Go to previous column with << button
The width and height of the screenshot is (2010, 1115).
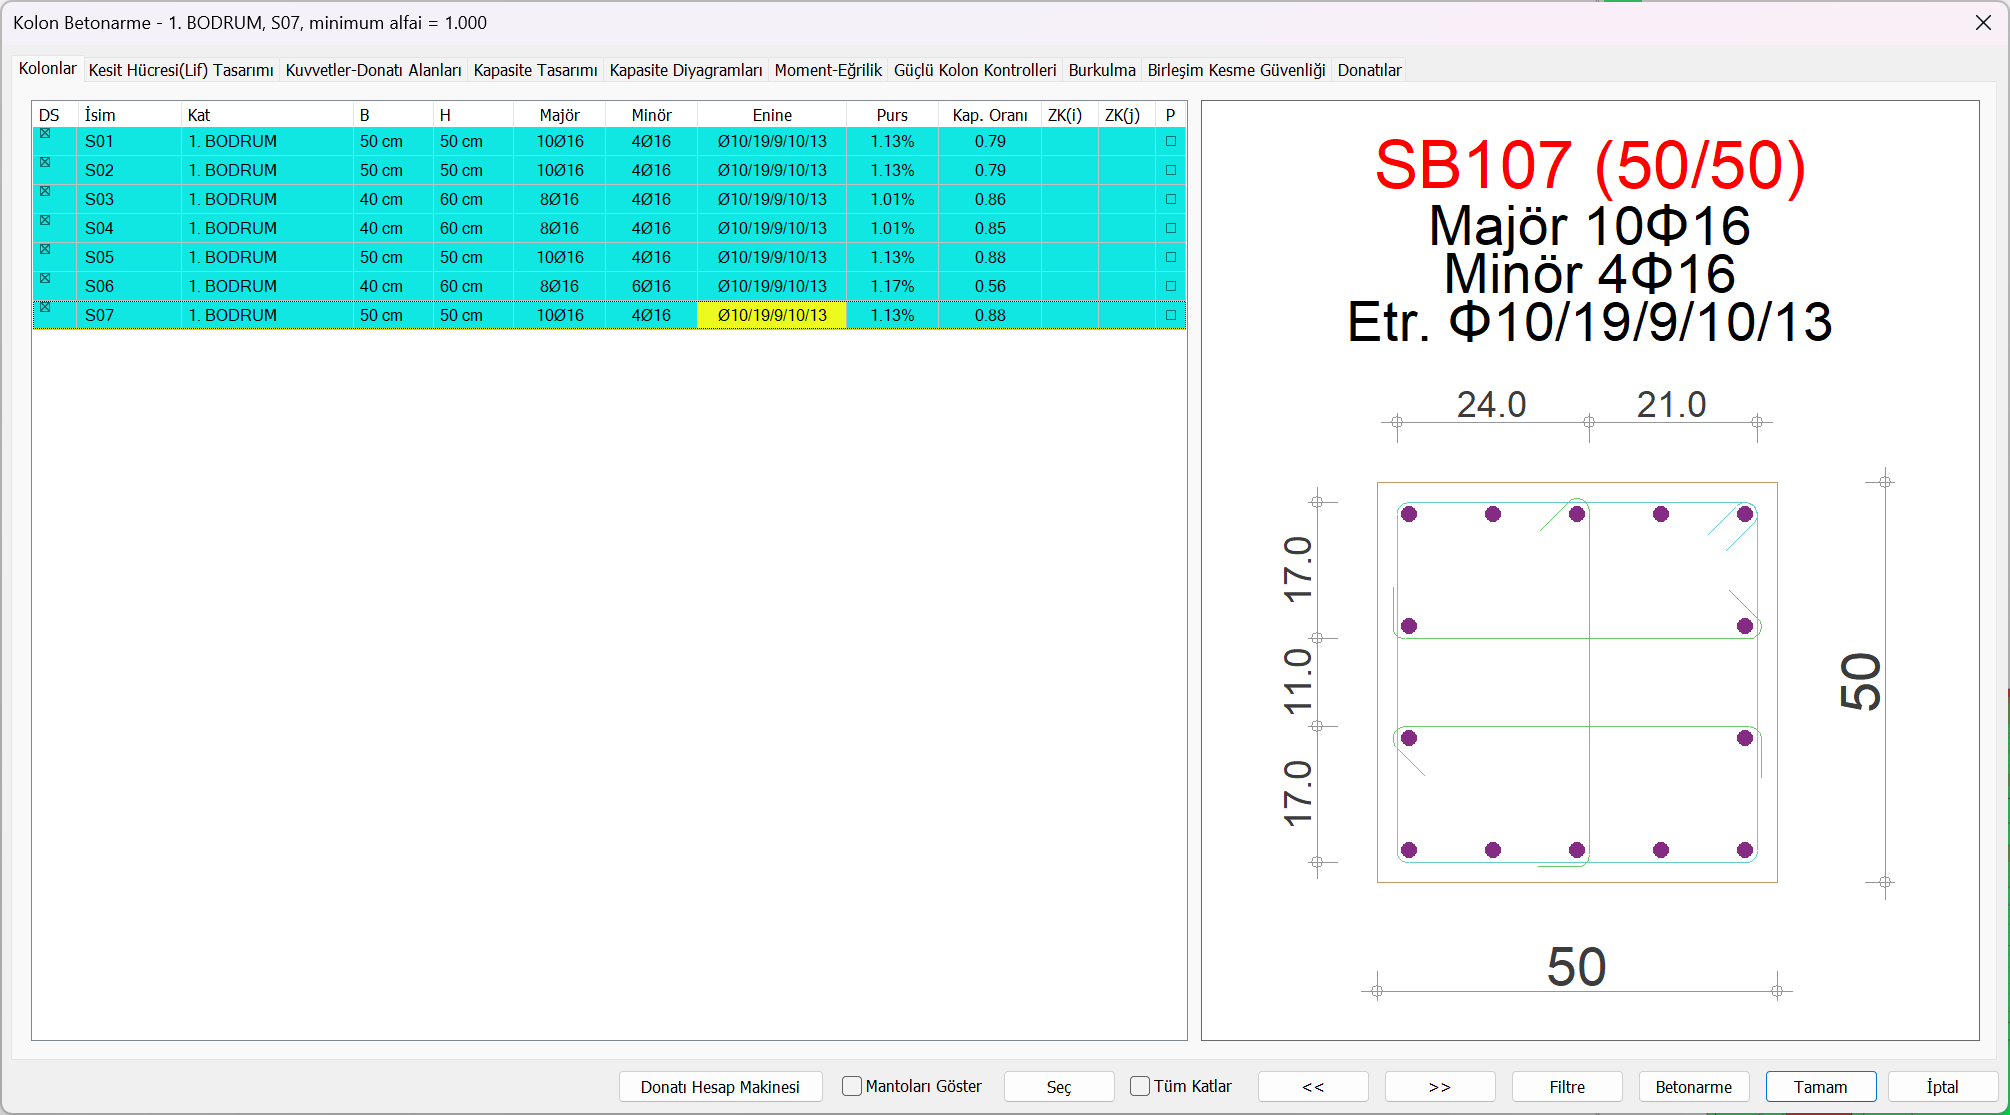1313,1087
